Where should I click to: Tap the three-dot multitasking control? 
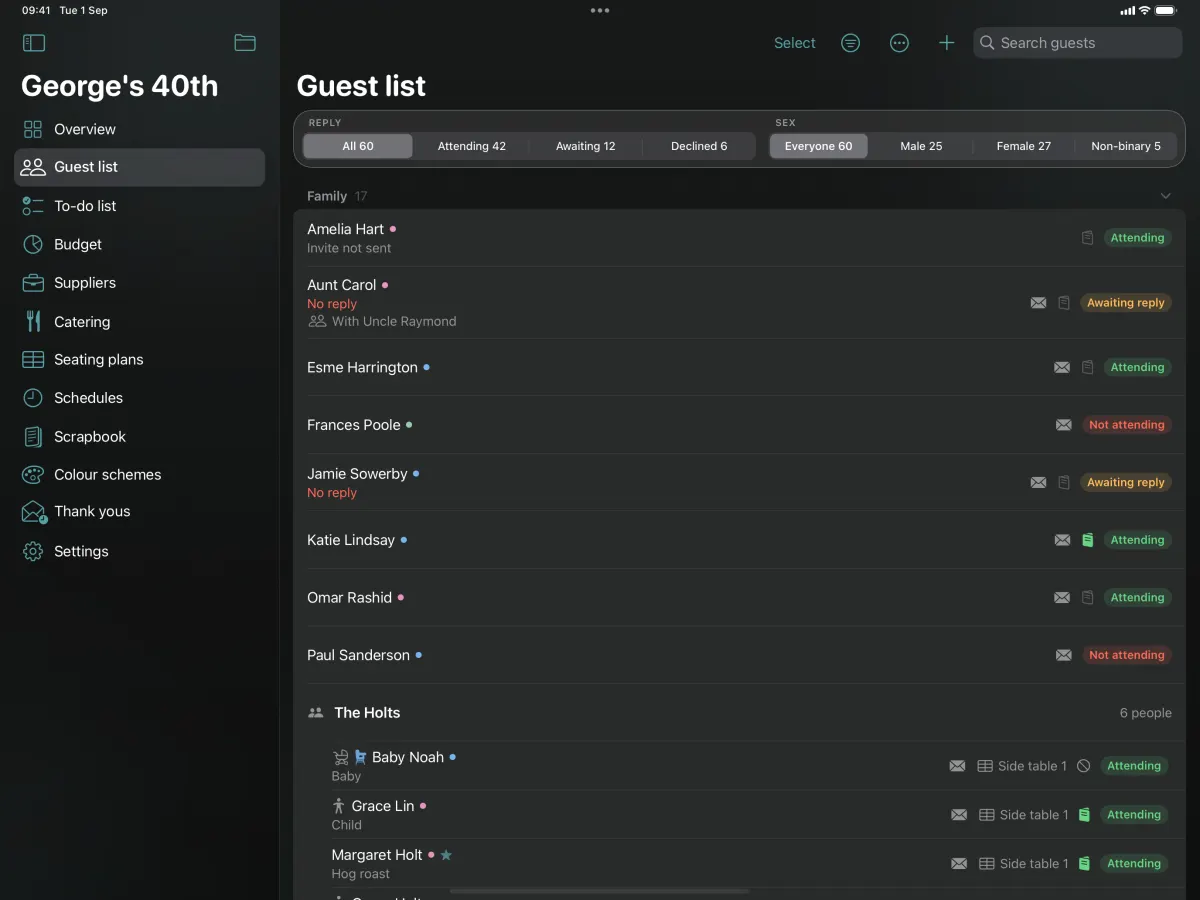click(600, 10)
